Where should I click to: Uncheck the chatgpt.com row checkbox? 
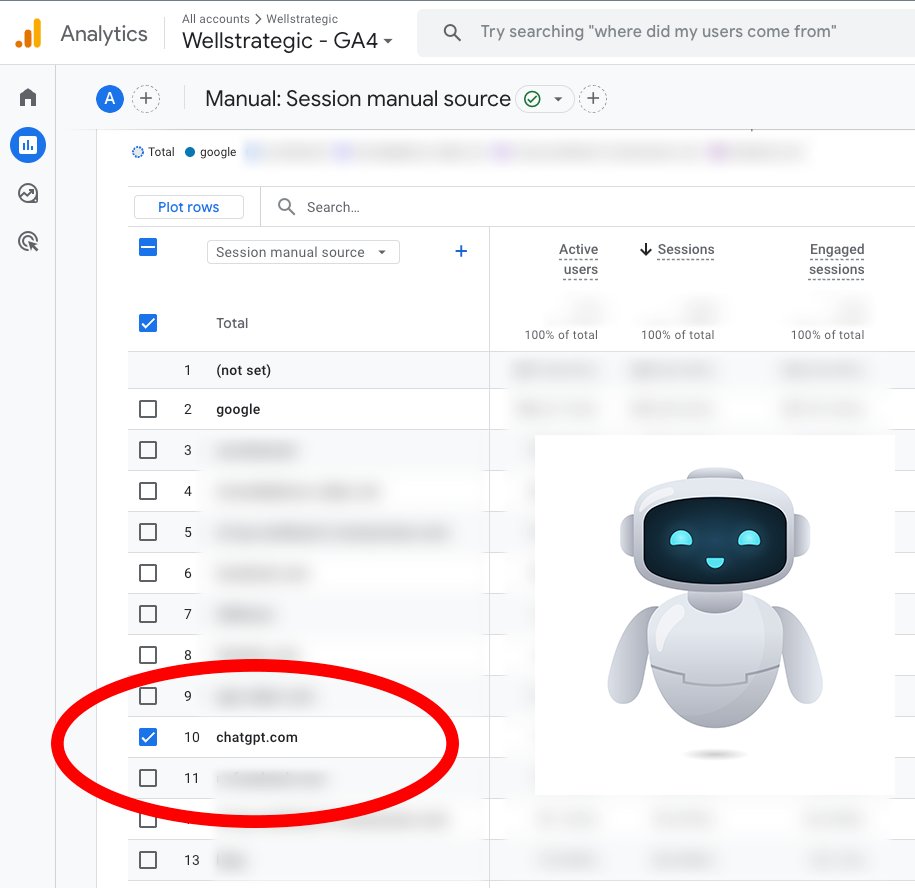(148, 737)
